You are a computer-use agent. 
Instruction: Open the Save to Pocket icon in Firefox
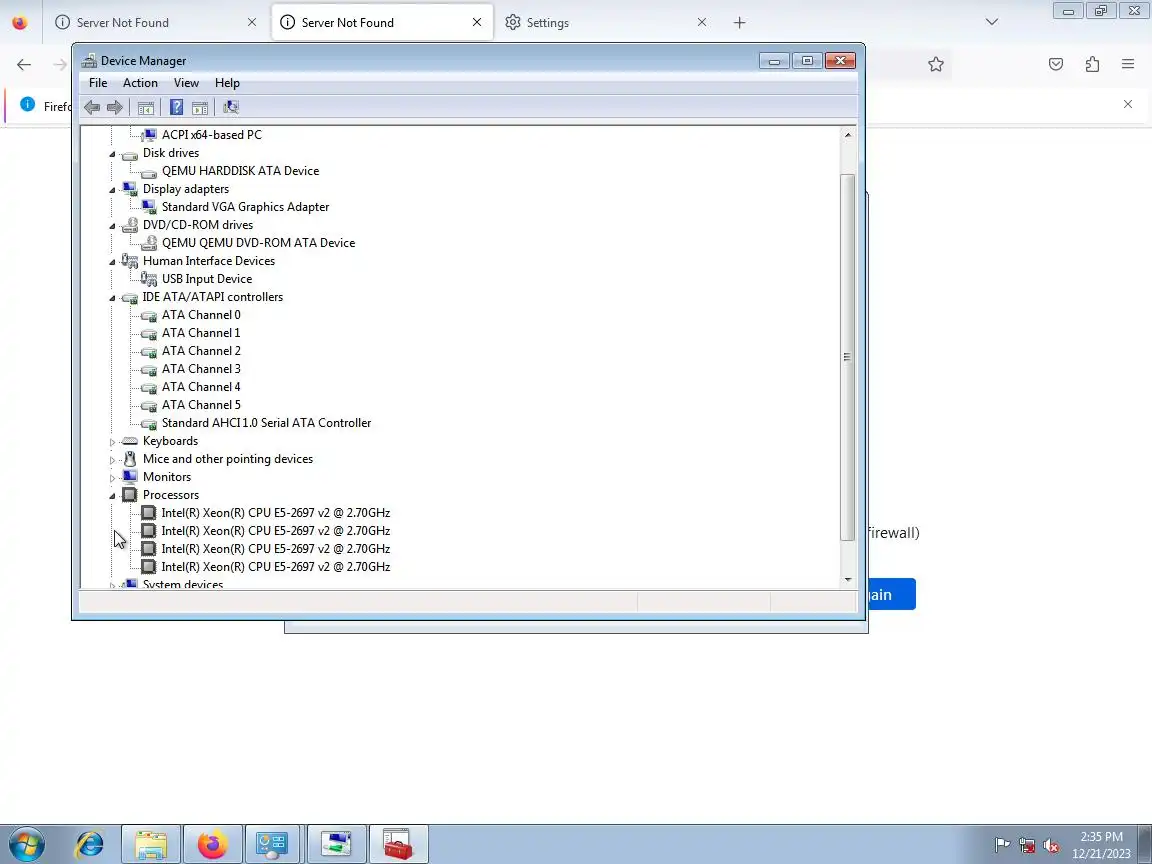point(1056,65)
